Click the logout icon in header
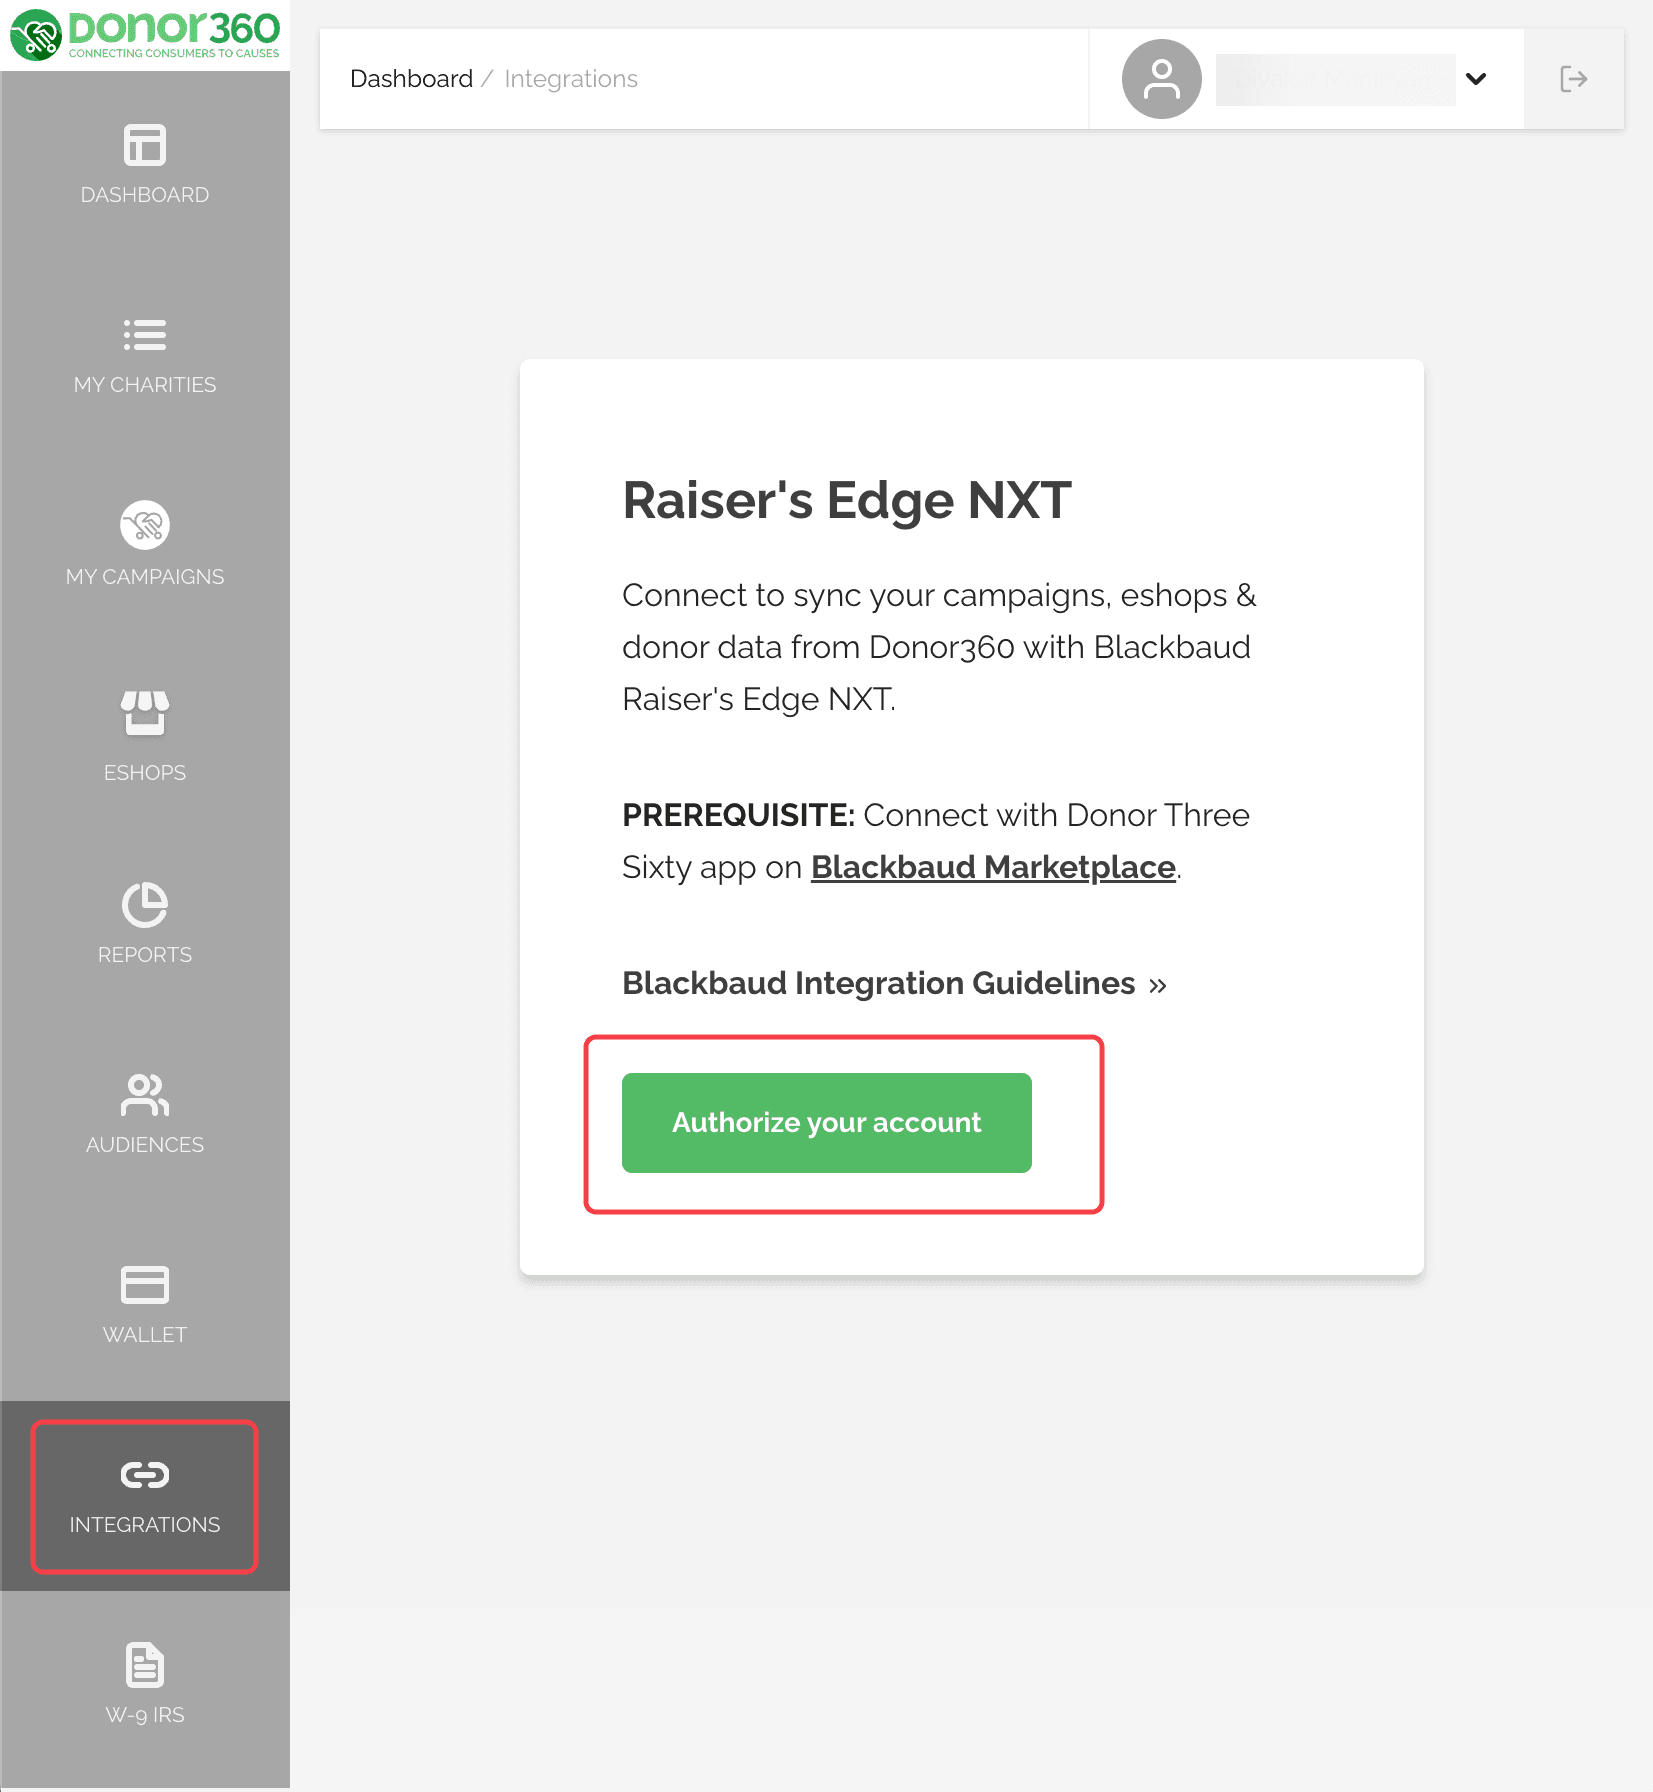Image resolution: width=1653 pixels, height=1792 pixels. coord(1574,79)
